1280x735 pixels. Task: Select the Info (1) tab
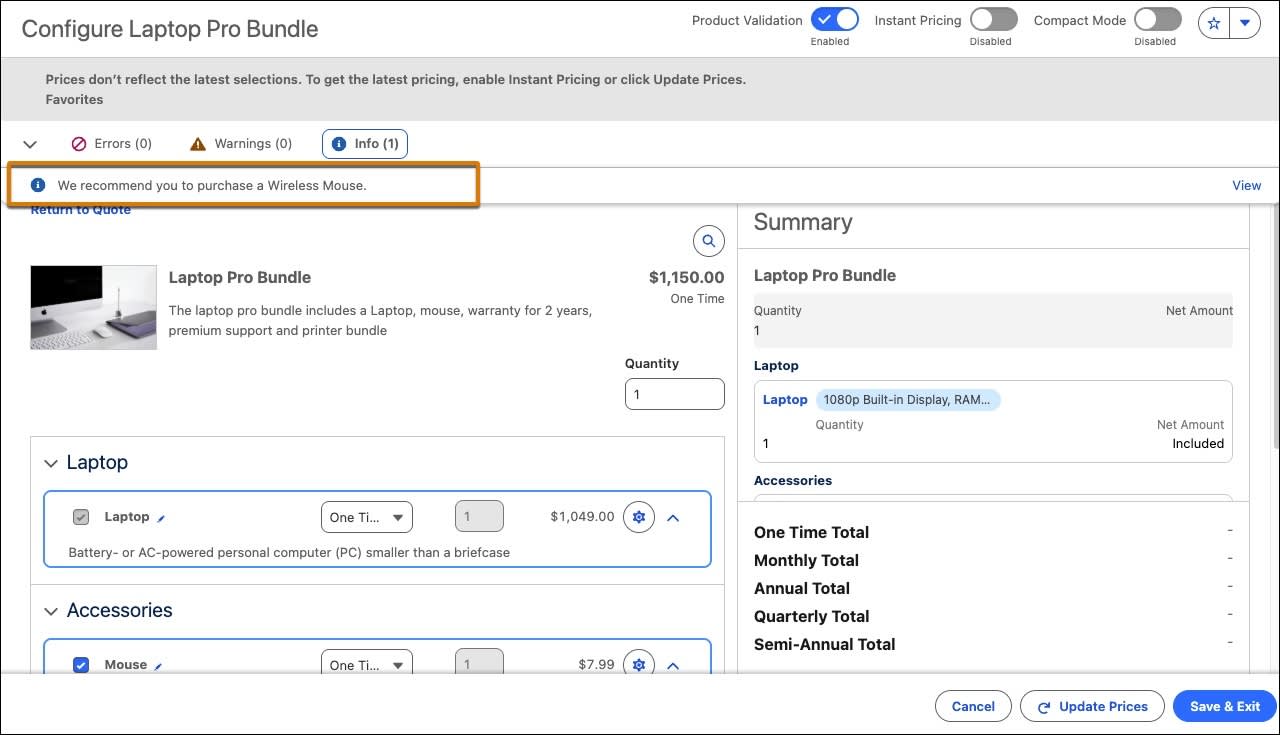365,144
